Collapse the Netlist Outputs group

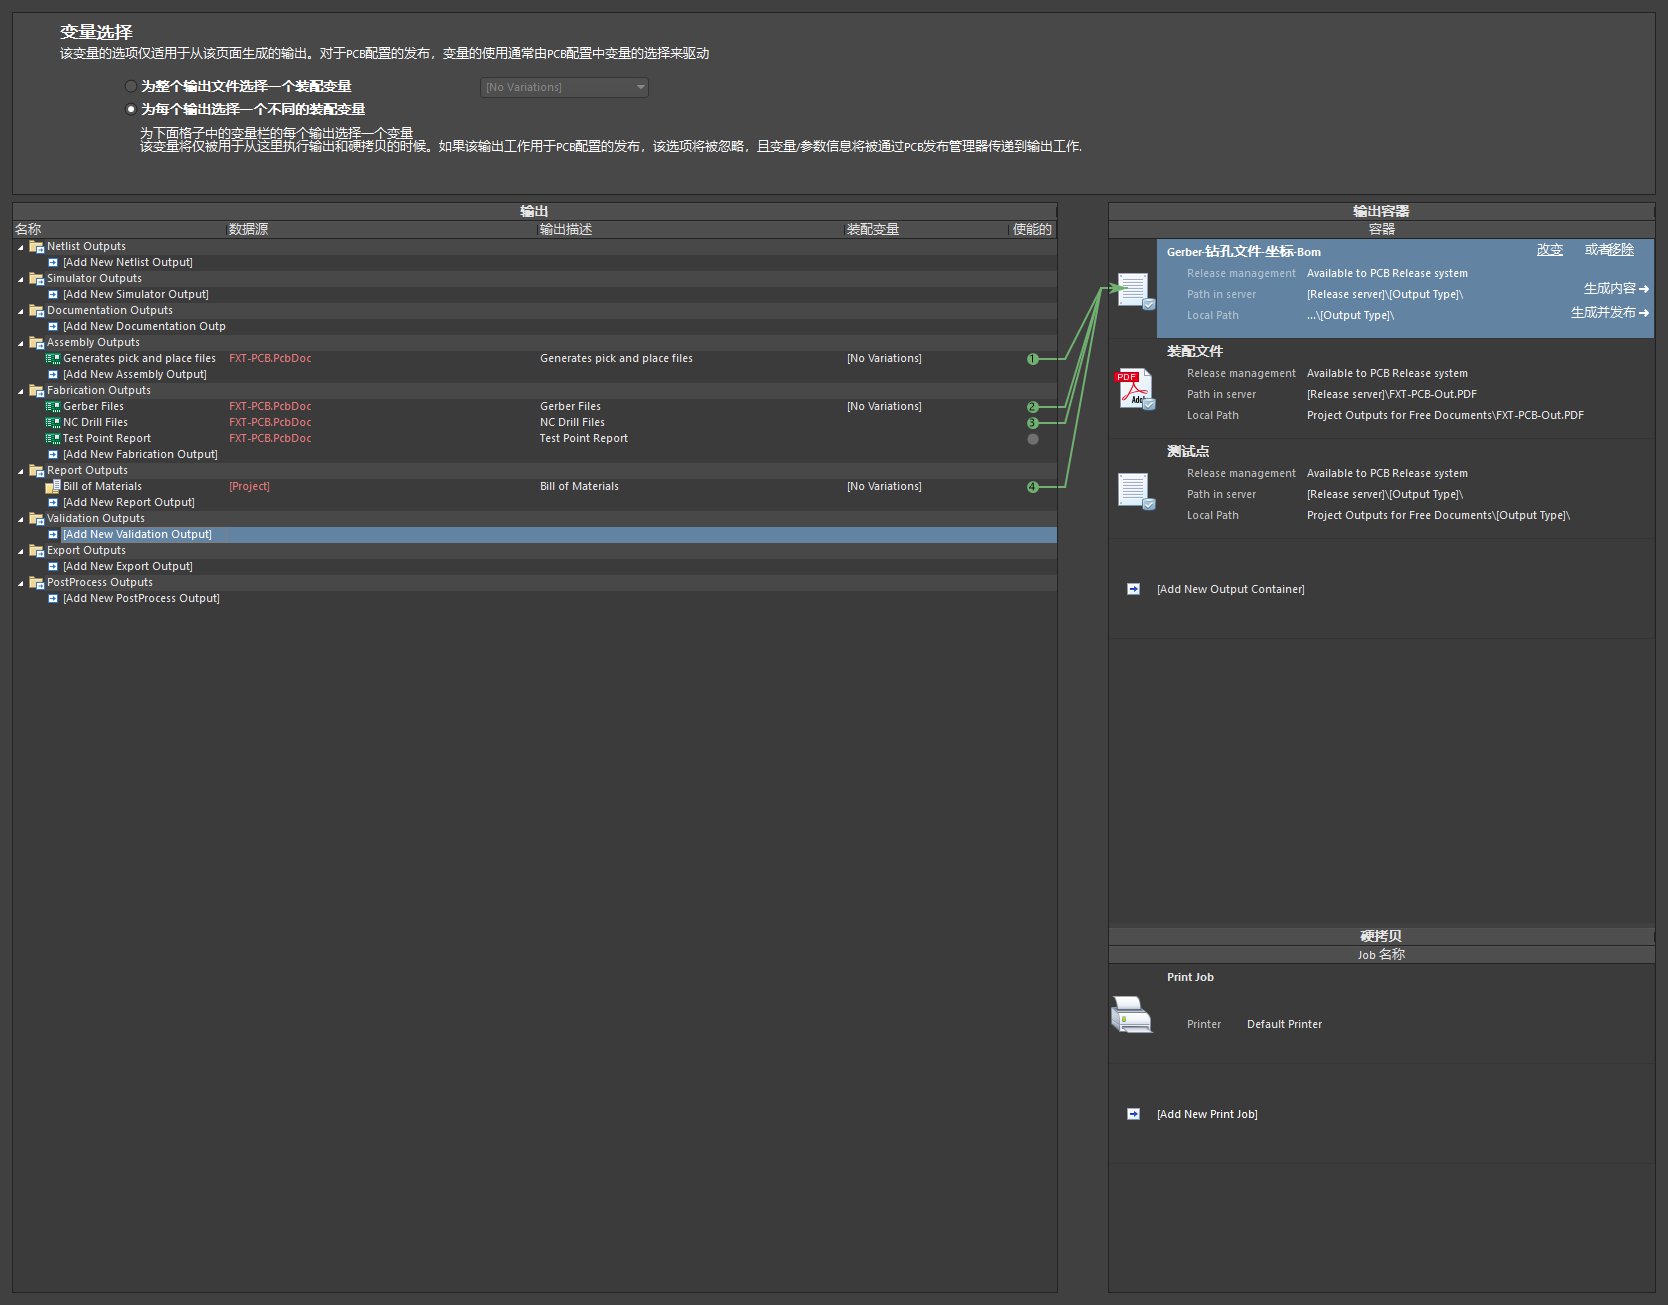click(x=21, y=247)
